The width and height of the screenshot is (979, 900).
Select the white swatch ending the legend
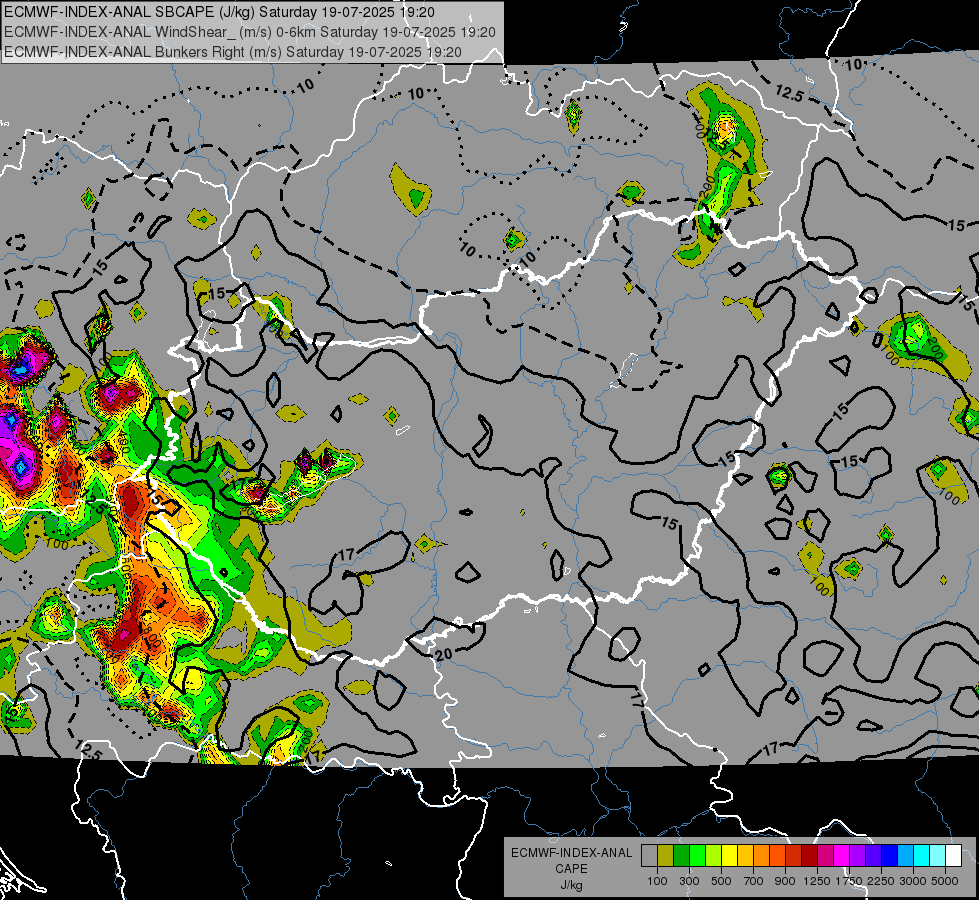point(953,855)
